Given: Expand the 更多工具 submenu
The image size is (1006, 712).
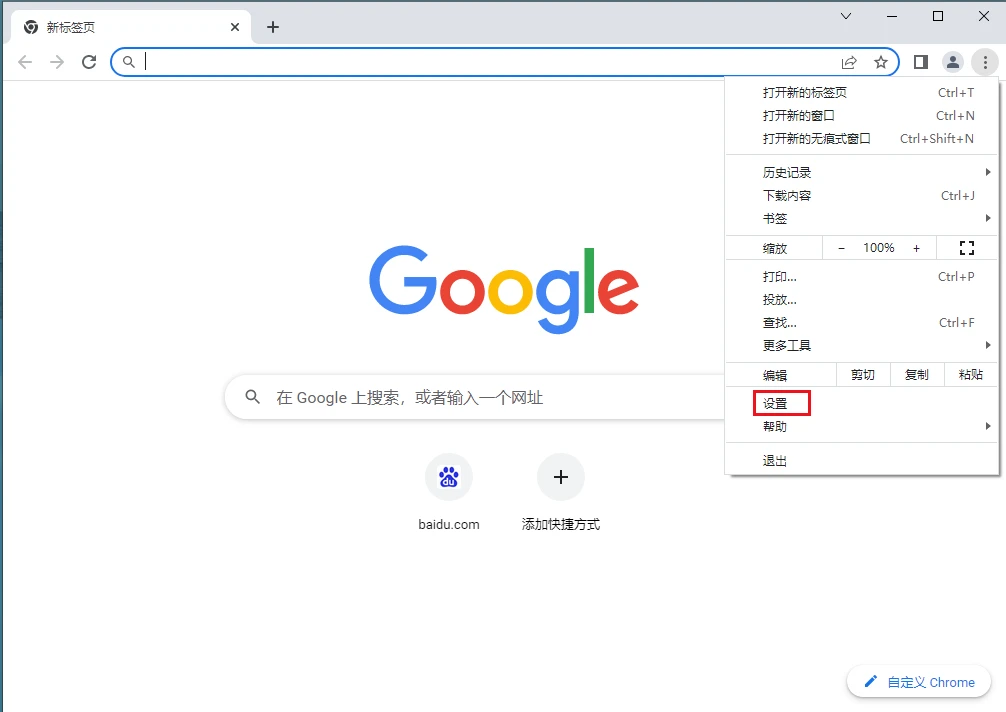Looking at the screenshot, I should [x=862, y=346].
